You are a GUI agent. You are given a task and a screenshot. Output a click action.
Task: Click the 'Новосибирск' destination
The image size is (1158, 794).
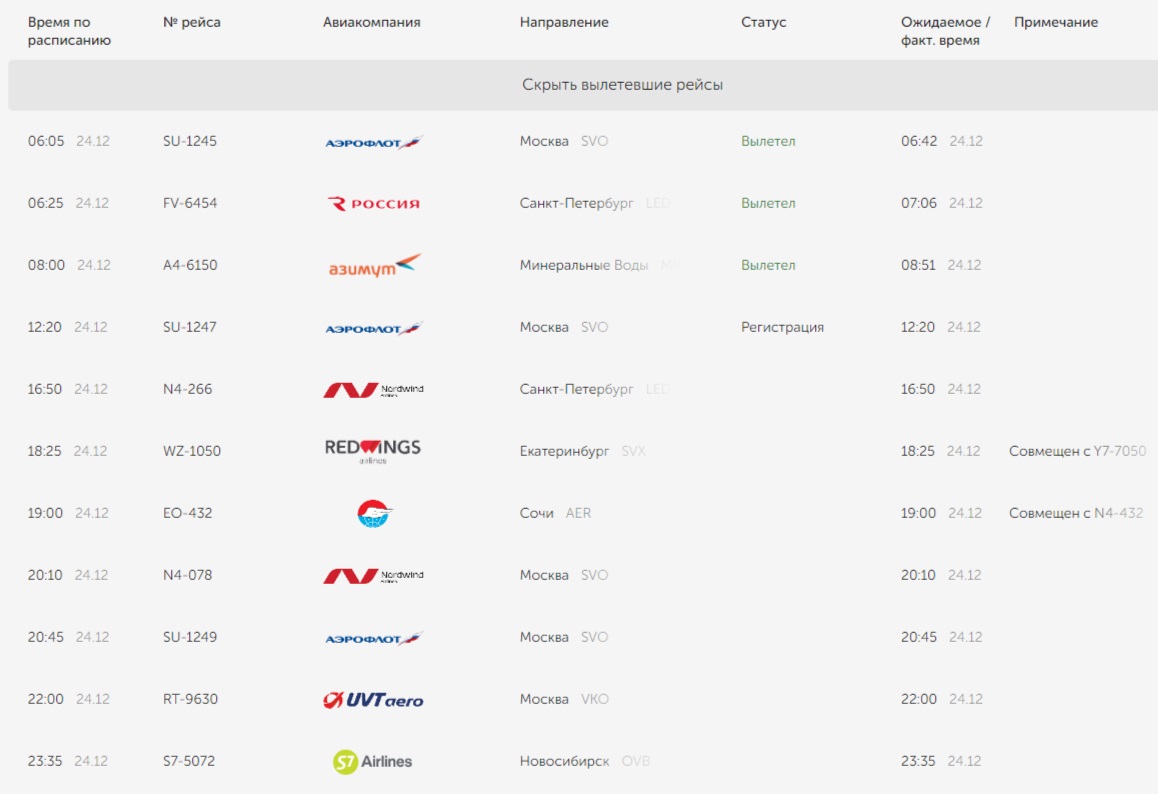pyautogui.click(x=564, y=761)
